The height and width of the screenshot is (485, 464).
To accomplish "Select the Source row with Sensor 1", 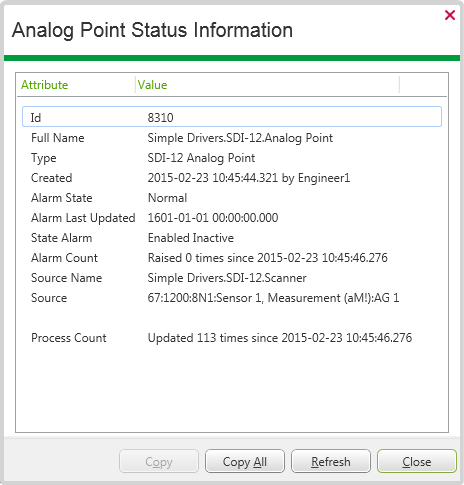I will [x=232, y=298].
